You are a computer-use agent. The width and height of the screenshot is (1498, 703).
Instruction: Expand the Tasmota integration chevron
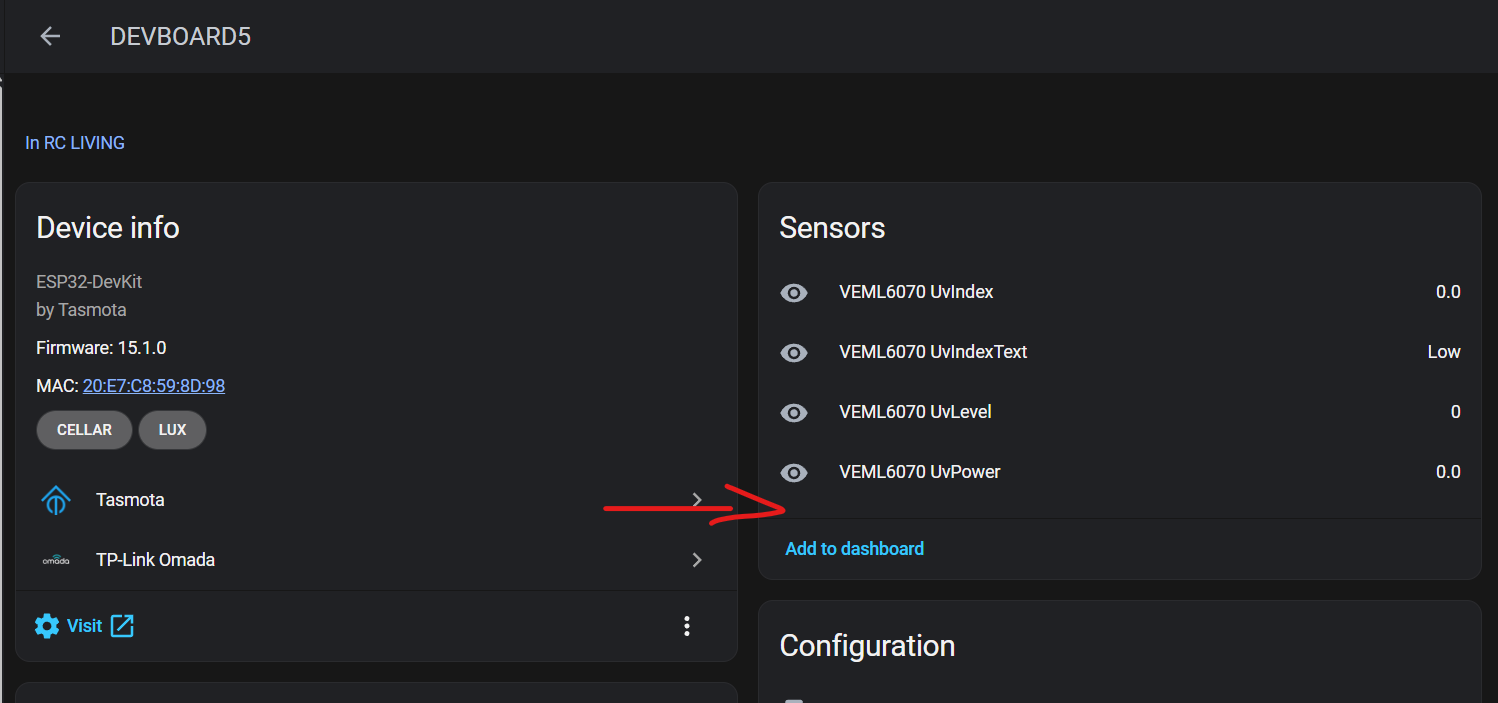click(x=697, y=500)
